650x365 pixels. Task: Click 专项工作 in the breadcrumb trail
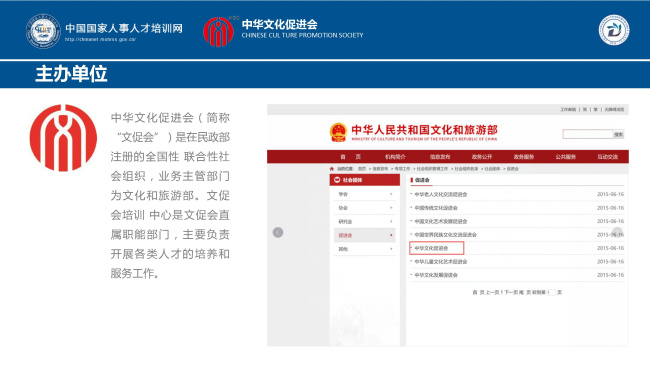[402, 169]
